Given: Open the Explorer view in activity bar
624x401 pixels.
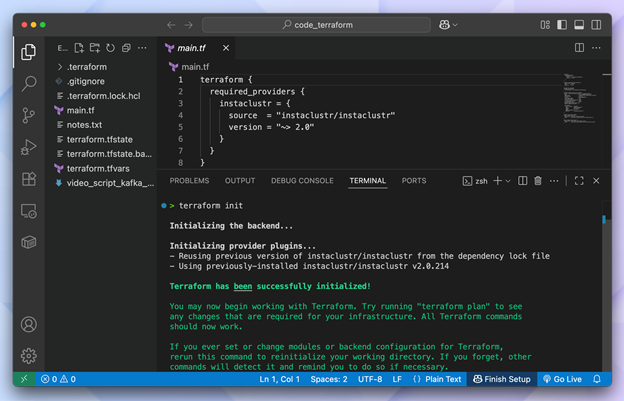Looking at the screenshot, I should coord(28,52).
